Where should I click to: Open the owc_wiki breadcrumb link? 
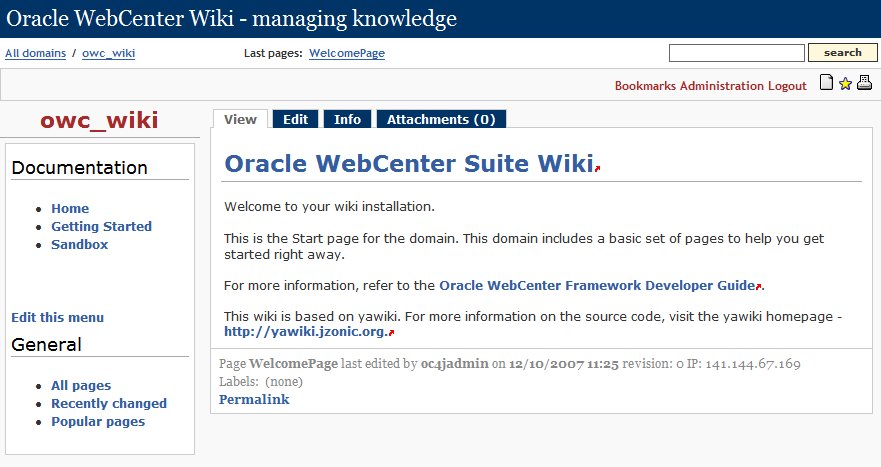click(x=108, y=53)
